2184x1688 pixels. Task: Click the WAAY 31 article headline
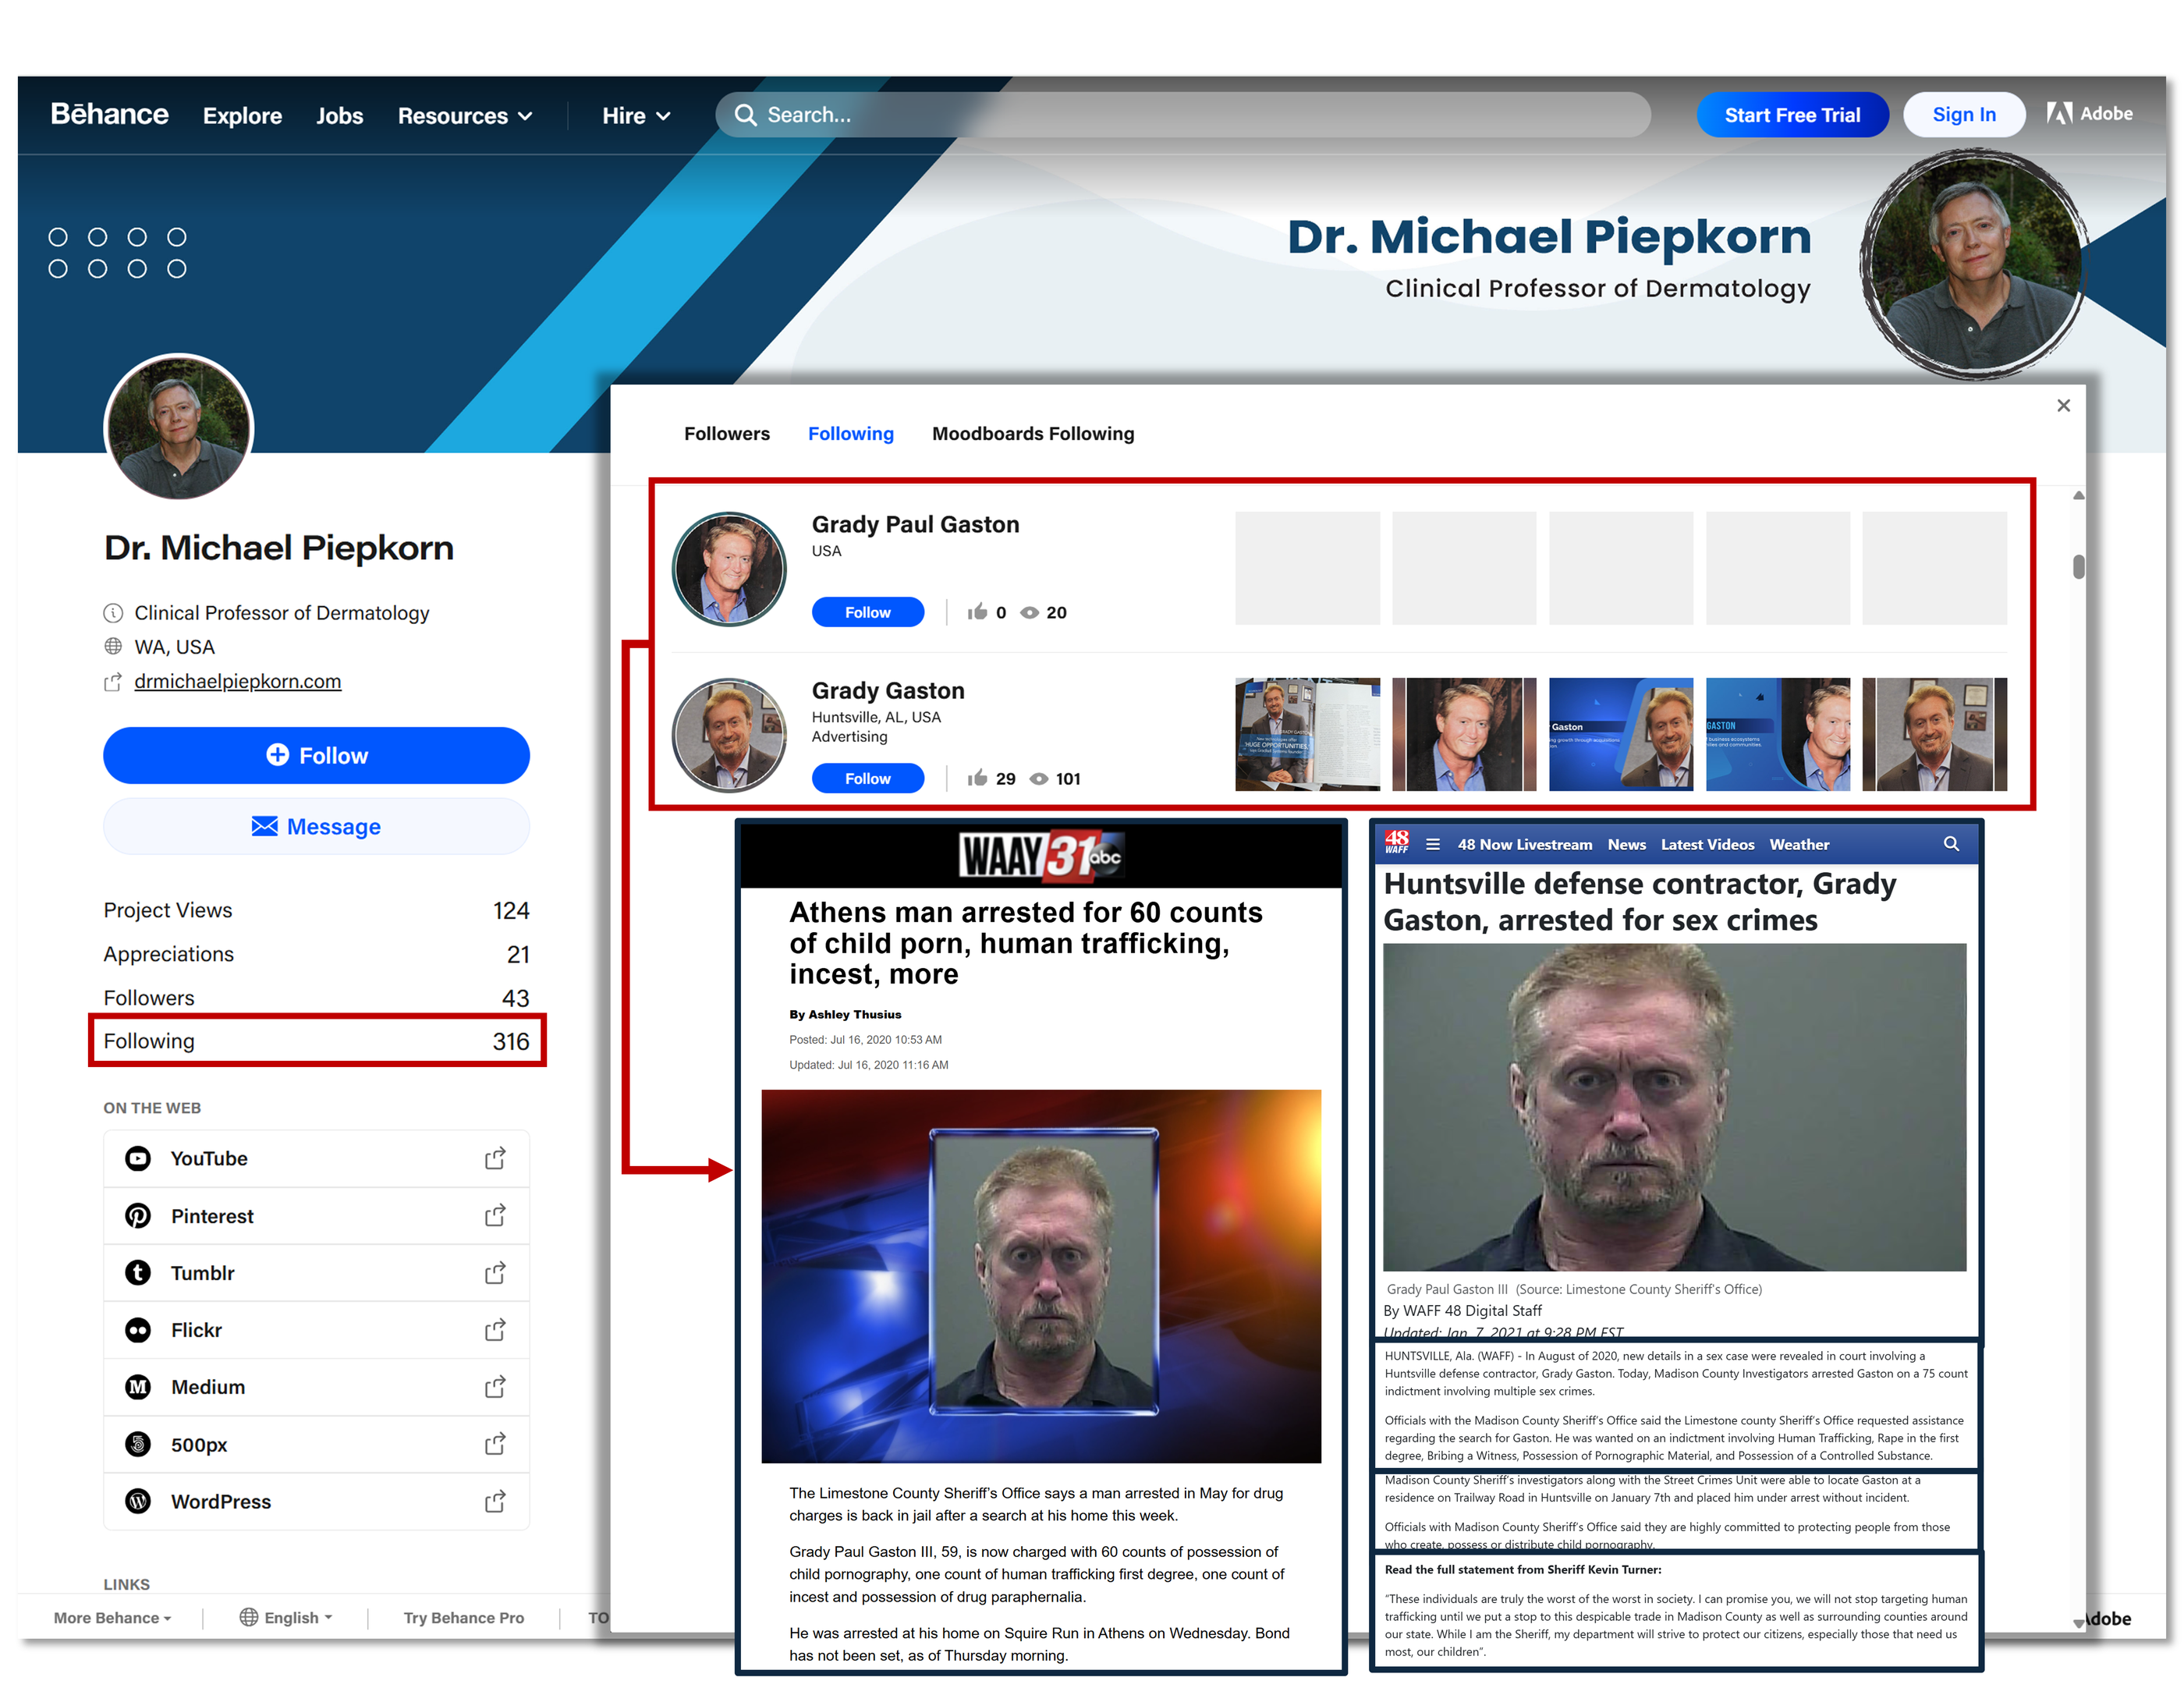coord(1026,943)
